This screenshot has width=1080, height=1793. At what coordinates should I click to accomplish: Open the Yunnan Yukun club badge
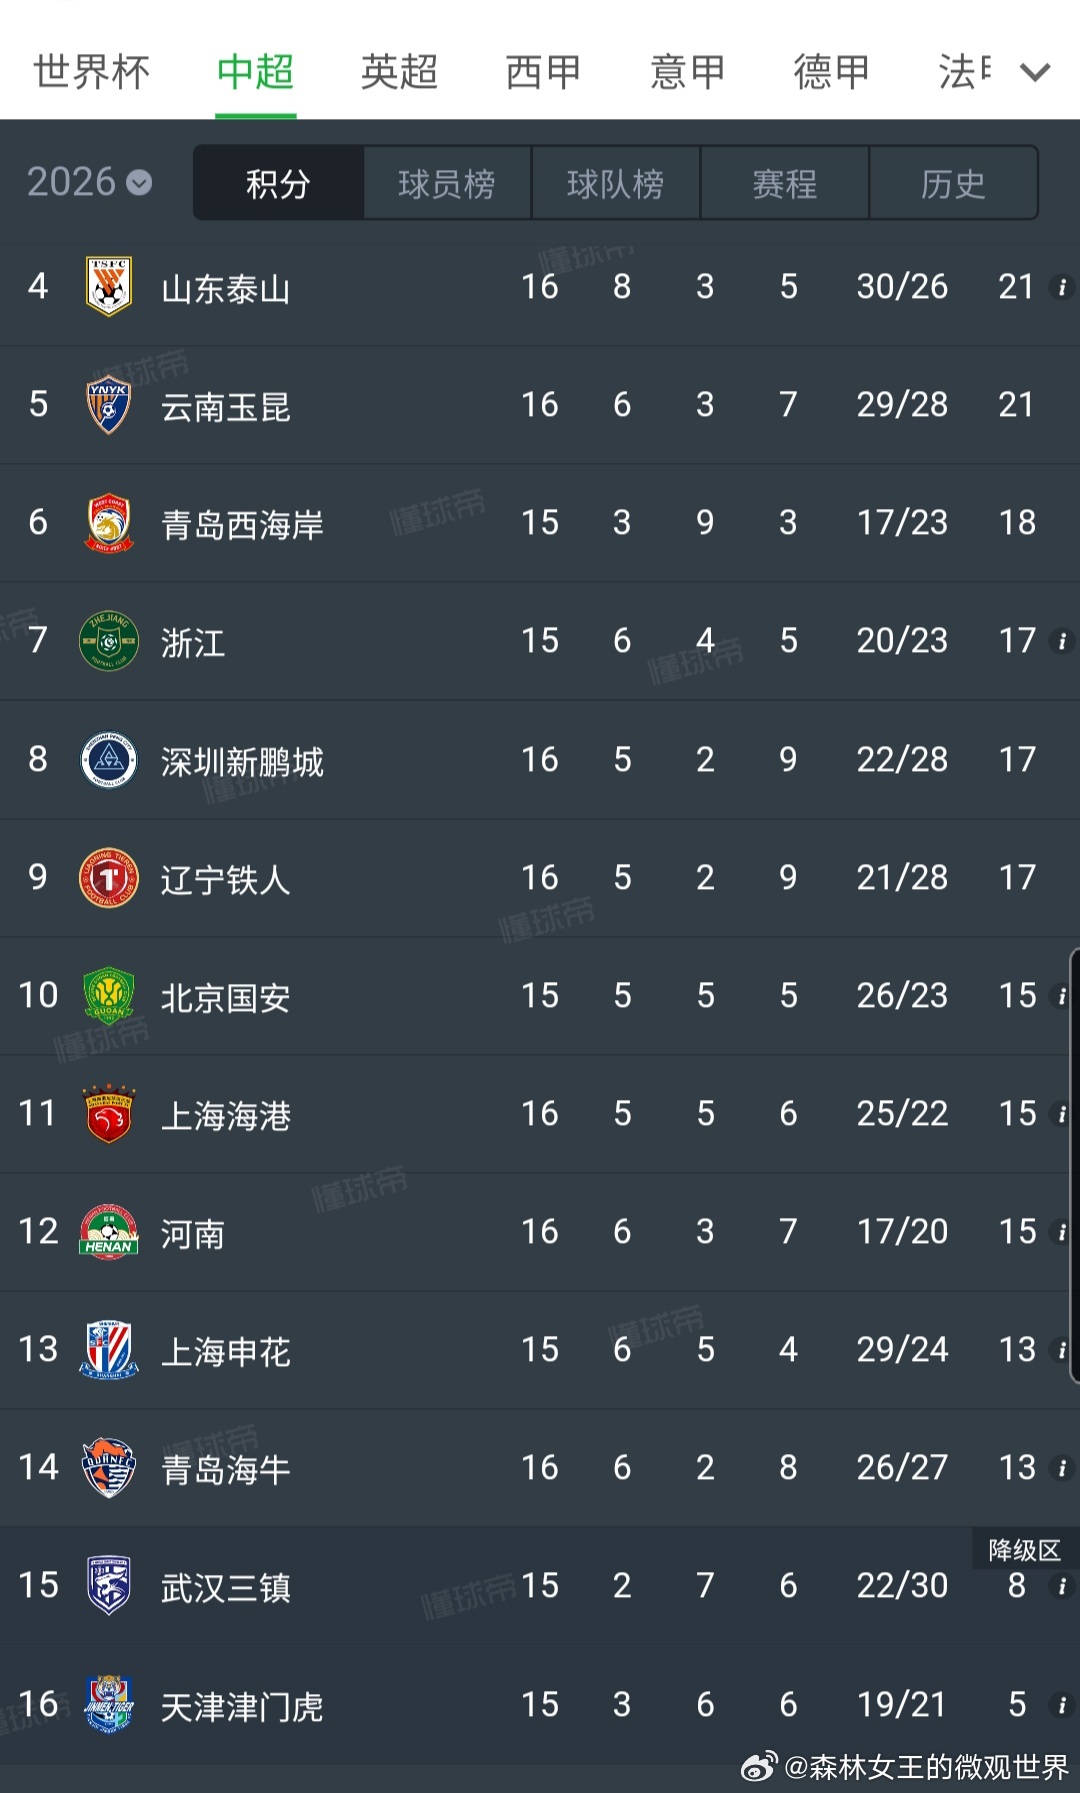pyautogui.click(x=109, y=405)
